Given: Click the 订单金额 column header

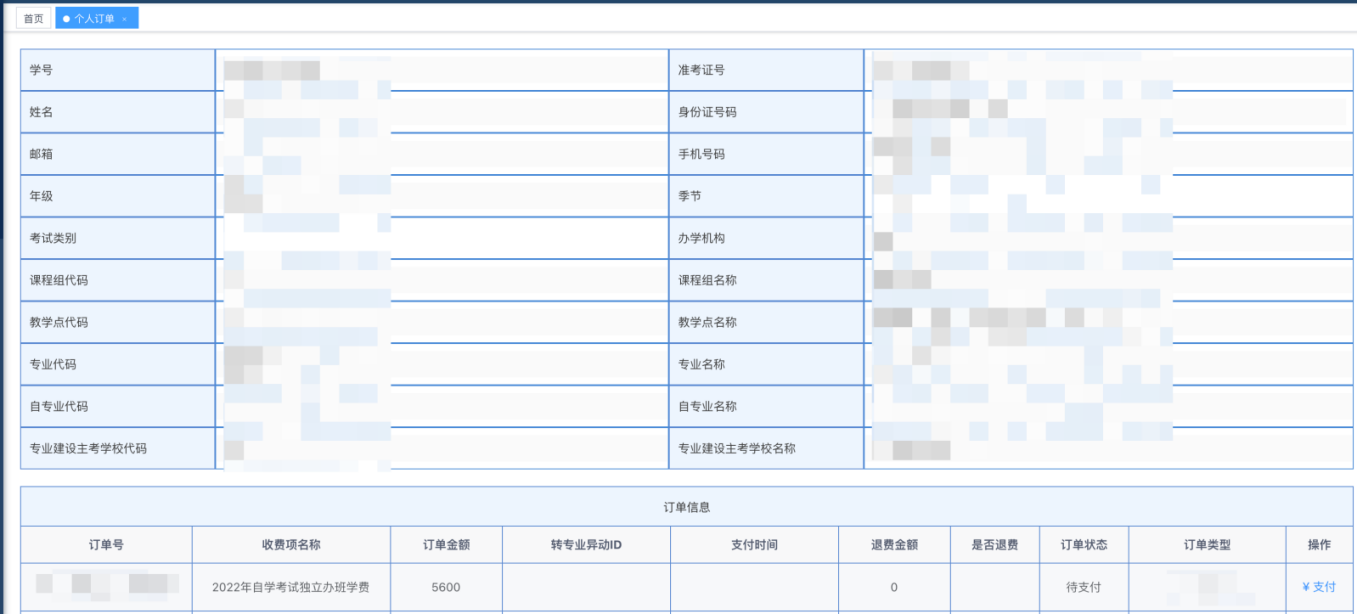Looking at the screenshot, I should pos(446,545).
